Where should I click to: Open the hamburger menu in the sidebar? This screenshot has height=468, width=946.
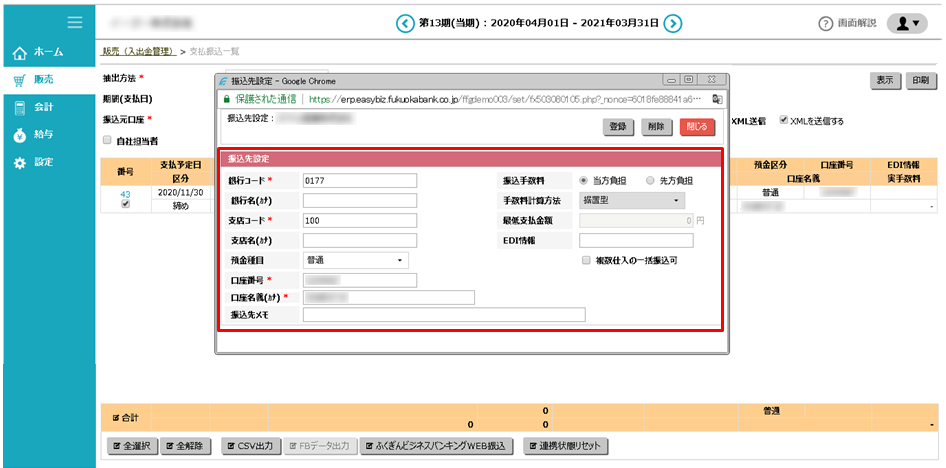(x=74, y=22)
